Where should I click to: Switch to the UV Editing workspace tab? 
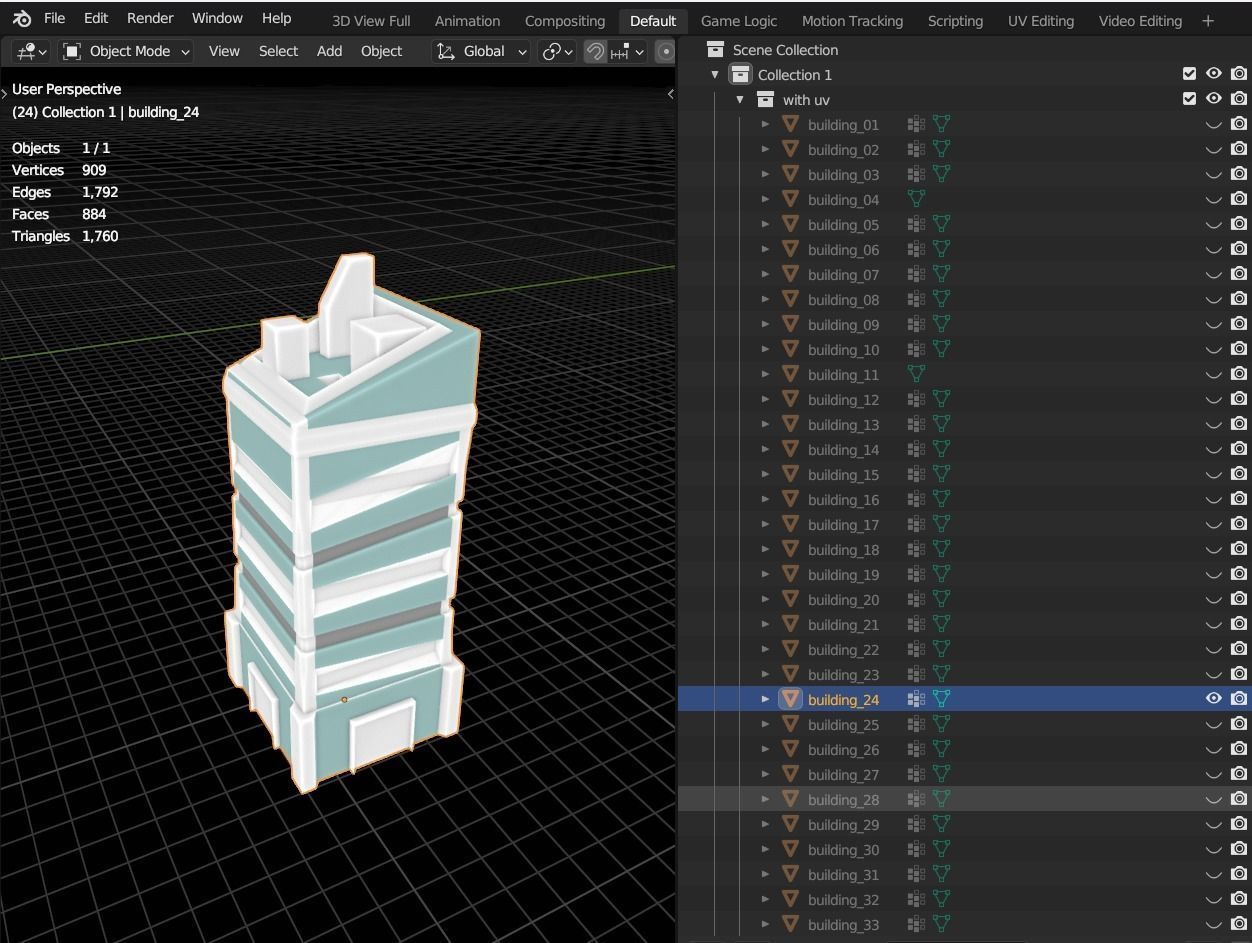1040,20
